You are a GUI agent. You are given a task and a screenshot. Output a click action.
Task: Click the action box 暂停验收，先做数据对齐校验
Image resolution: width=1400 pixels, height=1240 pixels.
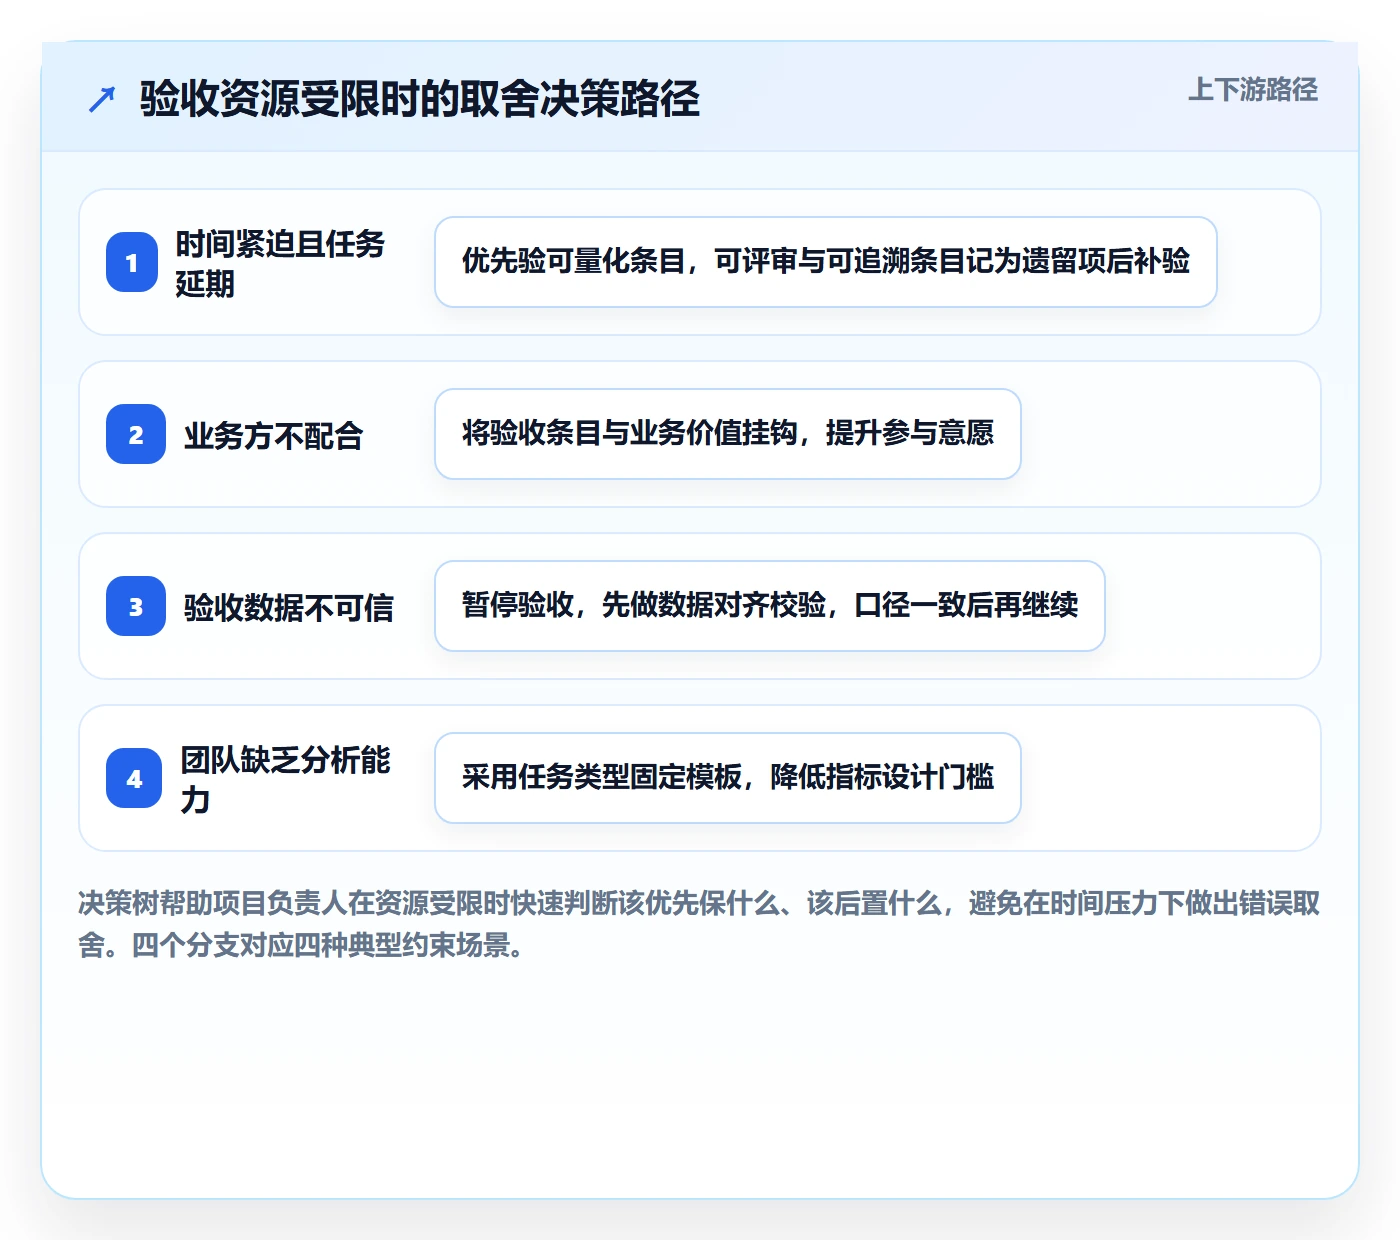pos(770,606)
